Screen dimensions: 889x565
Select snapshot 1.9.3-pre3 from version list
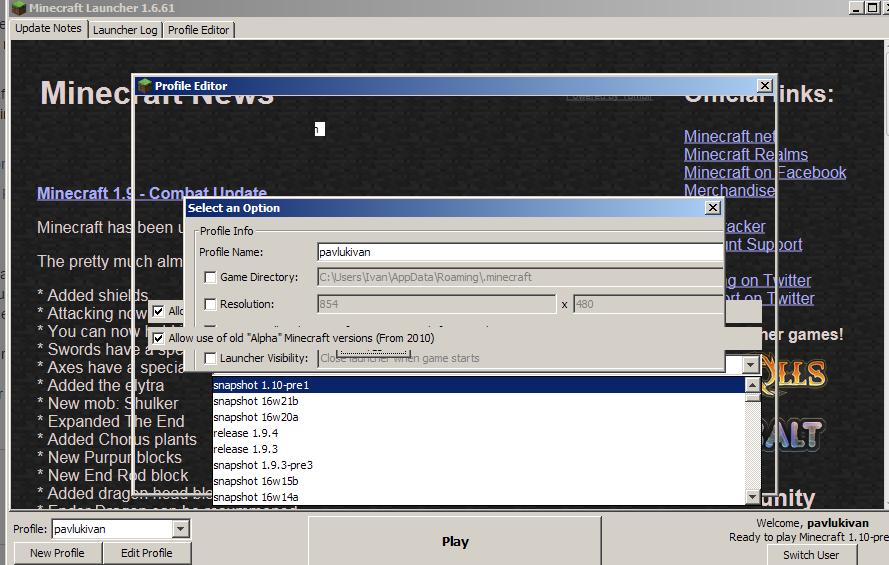click(479, 465)
